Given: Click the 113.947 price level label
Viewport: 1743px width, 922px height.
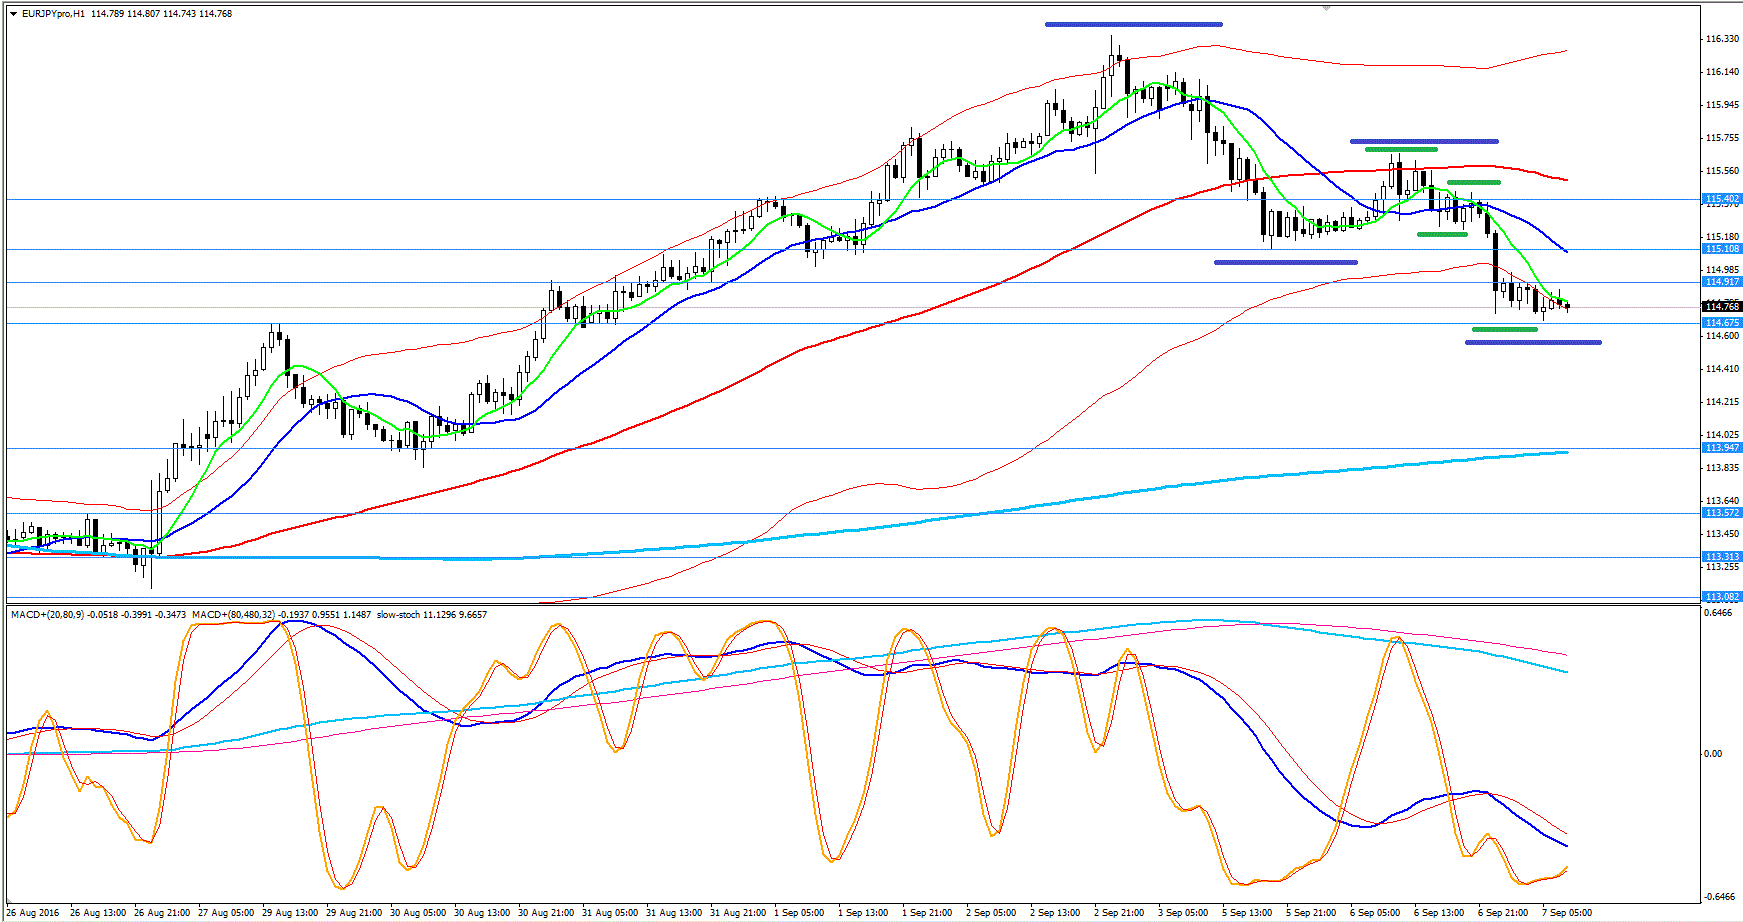Looking at the screenshot, I should coord(1722,448).
